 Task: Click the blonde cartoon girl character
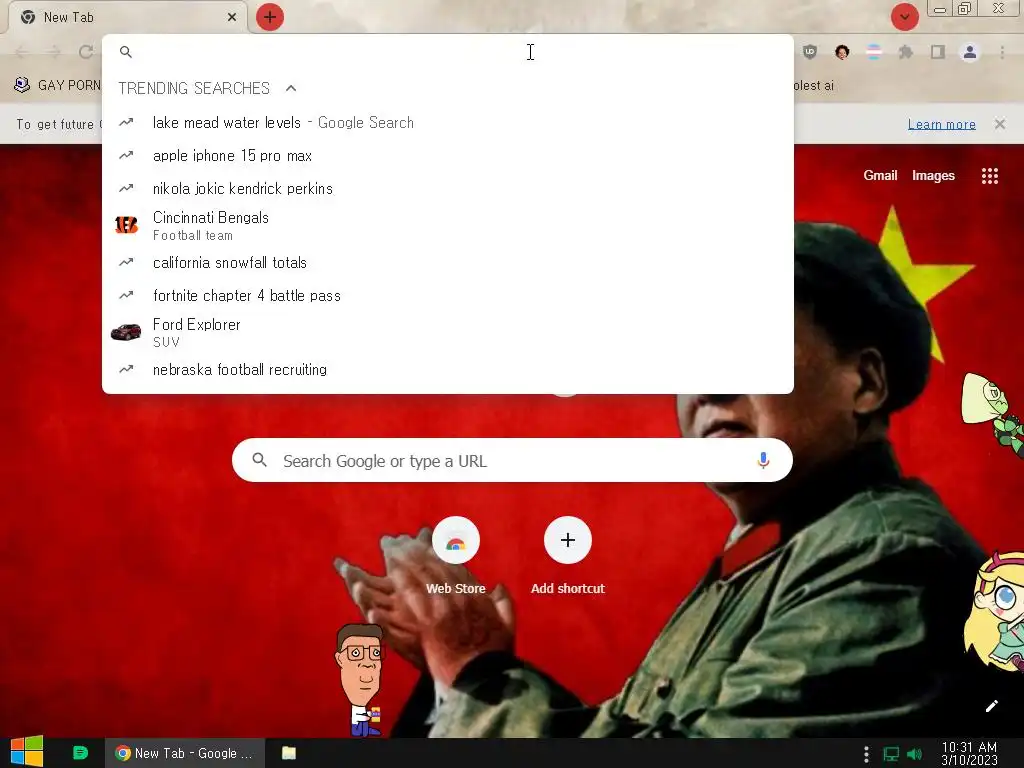[995, 611]
